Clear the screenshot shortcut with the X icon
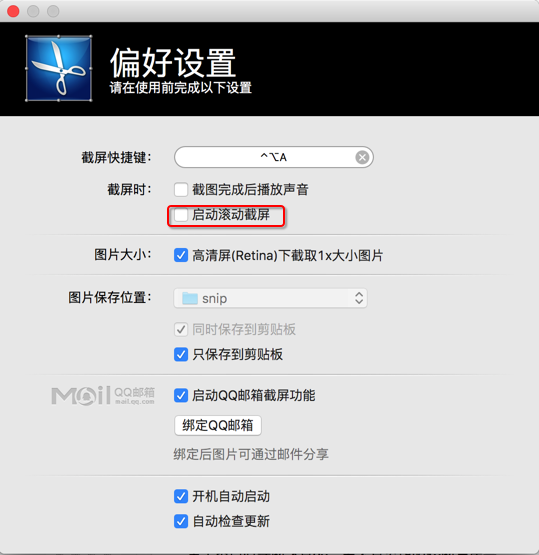The width and height of the screenshot is (539, 555). [362, 157]
